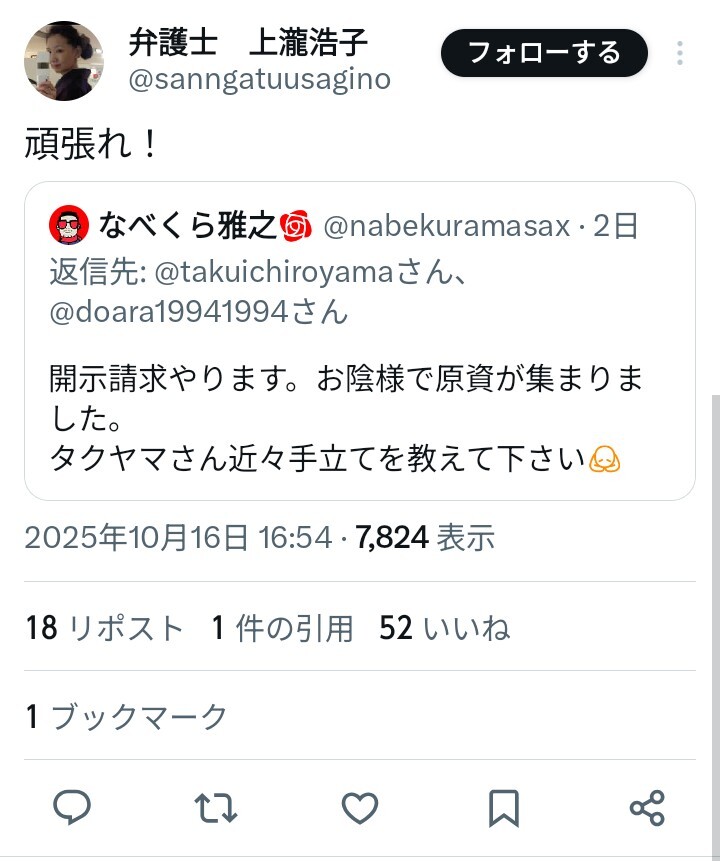720x861 pixels.
Task: Open the @doara19941994 mention link
Action: click(169, 312)
